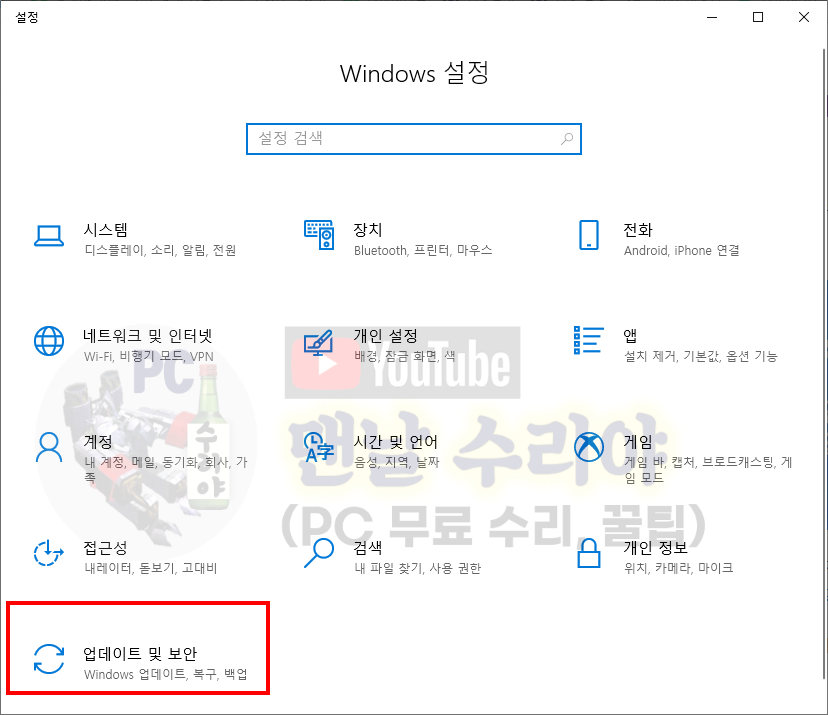Open the 네트워크 및 인터넷 globe icon
This screenshot has height=715, width=828.
49,341
